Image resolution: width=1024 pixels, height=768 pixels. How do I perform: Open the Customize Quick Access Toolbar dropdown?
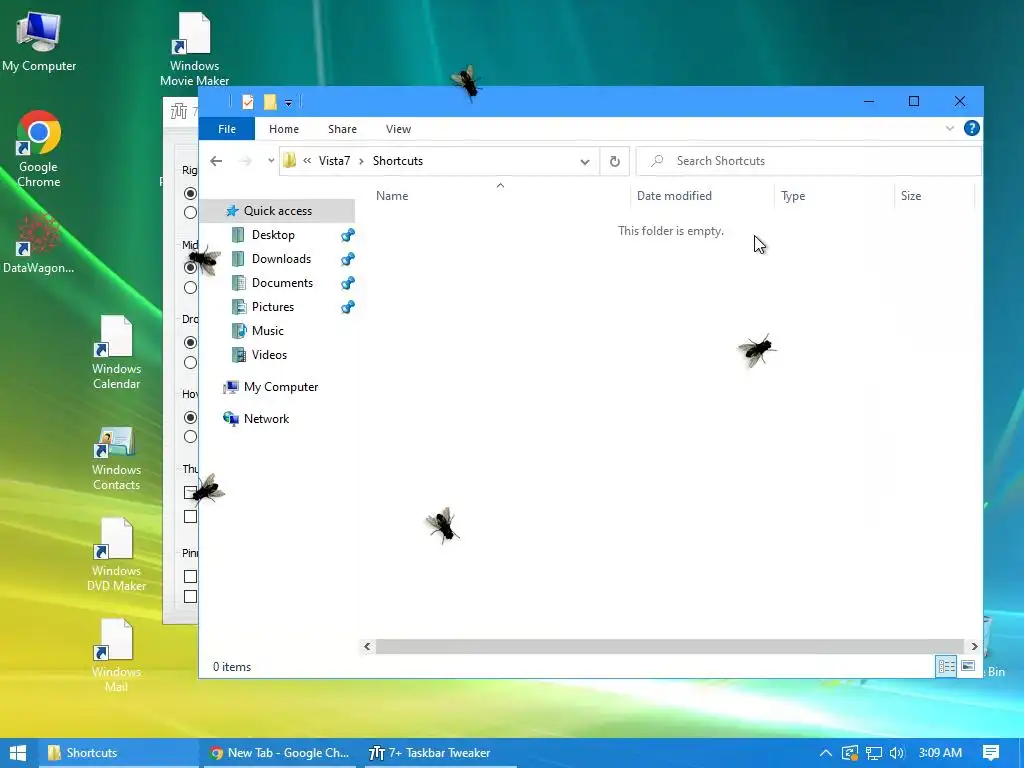288,103
